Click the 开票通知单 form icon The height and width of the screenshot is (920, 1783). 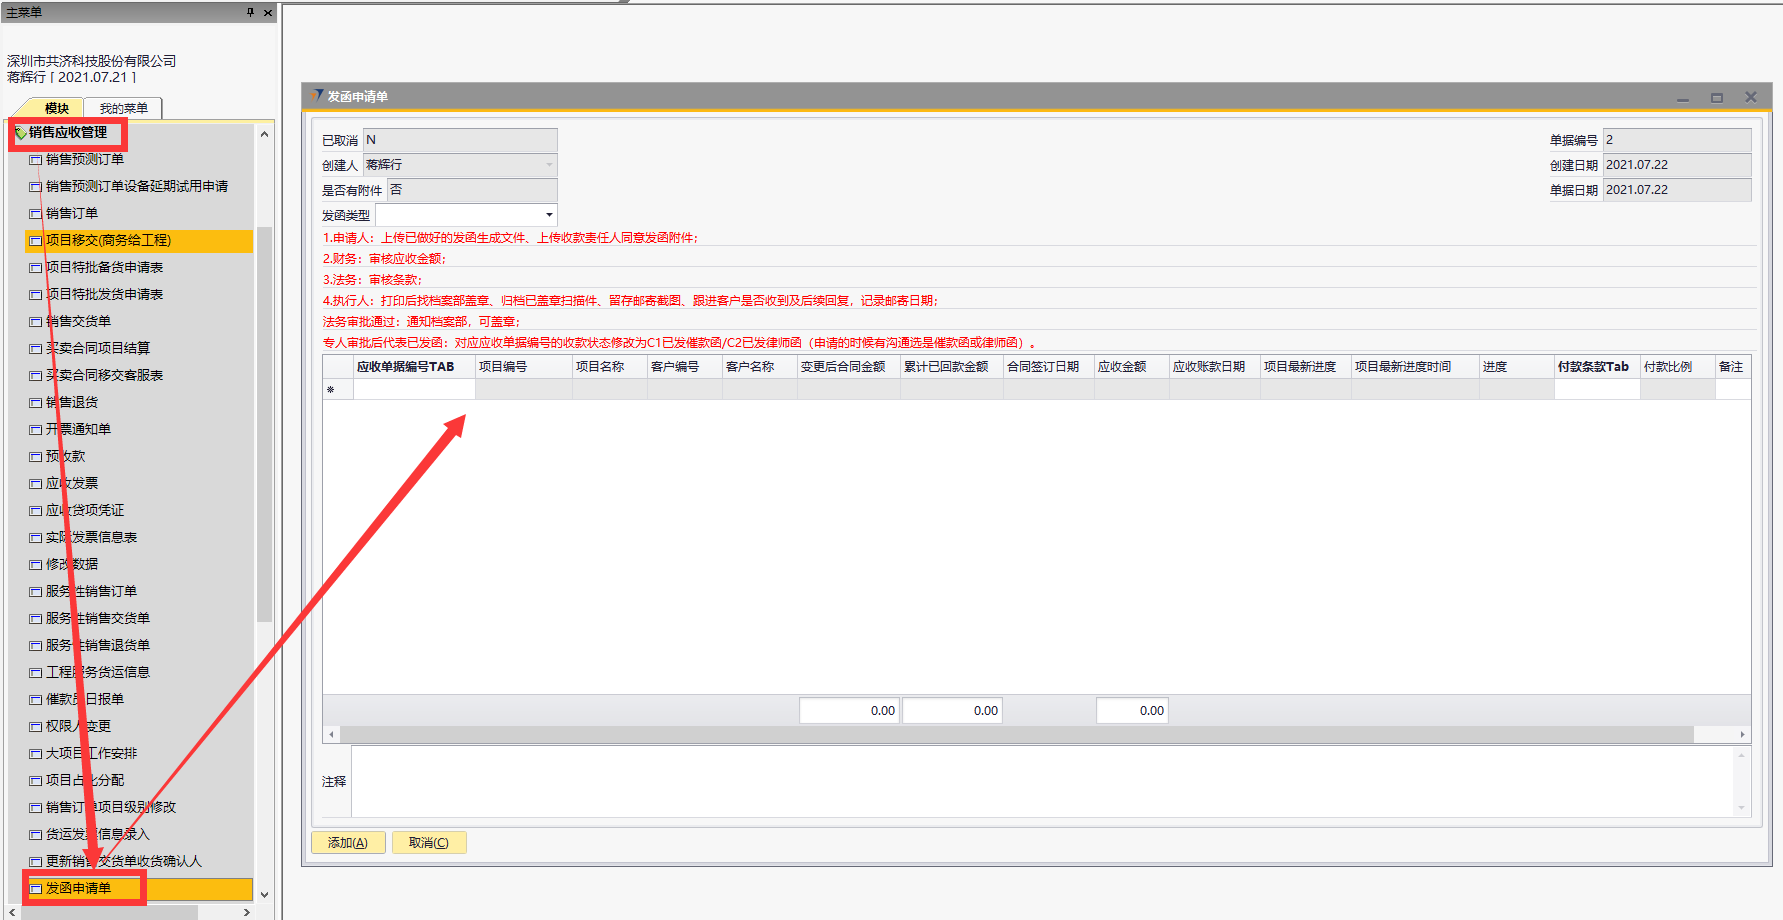tap(36, 430)
